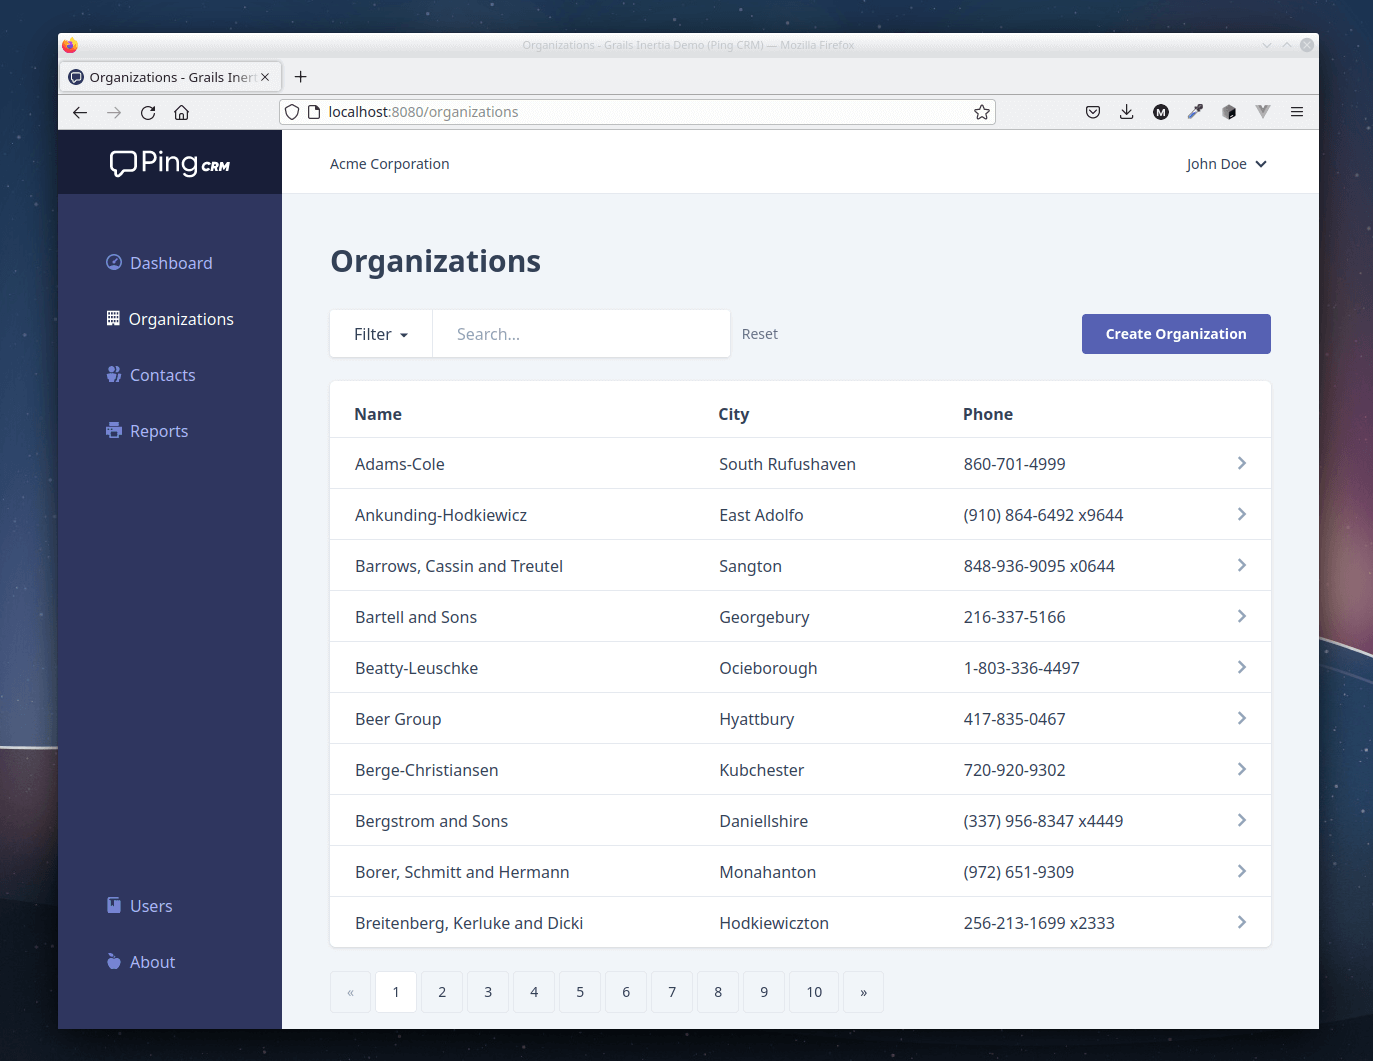
Task: Click the Adams-Cole organization name
Action: tap(400, 464)
